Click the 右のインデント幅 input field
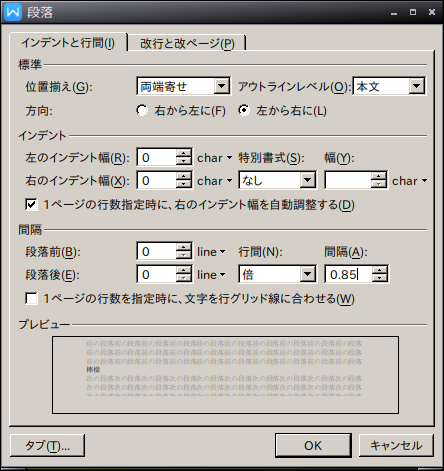This screenshot has height=471, width=444. [156, 180]
